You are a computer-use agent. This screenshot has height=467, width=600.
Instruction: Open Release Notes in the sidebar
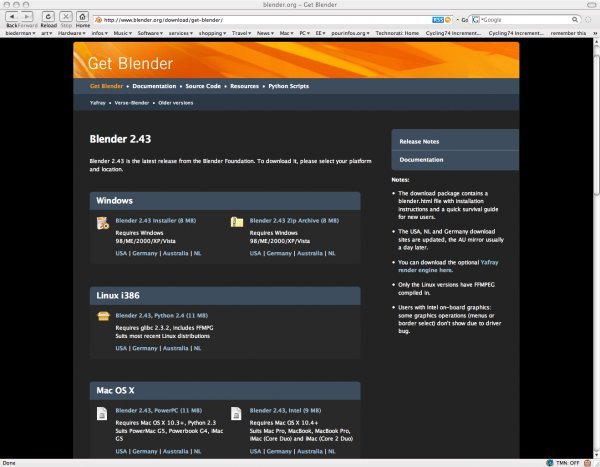(x=455, y=141)
